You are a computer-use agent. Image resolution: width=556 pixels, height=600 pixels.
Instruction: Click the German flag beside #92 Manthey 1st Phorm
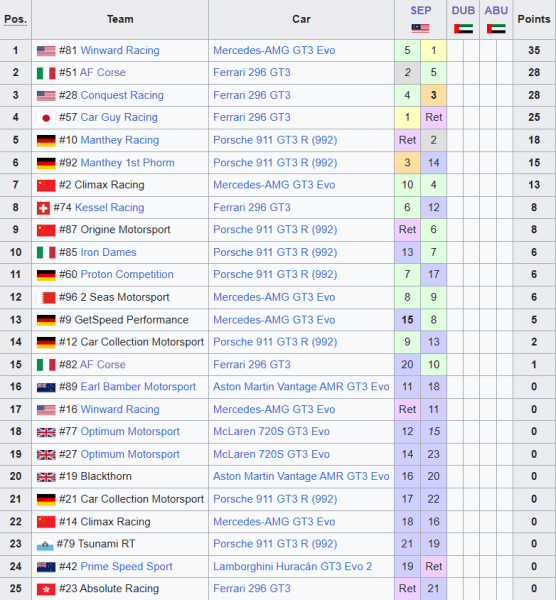[x=46, y=163]
